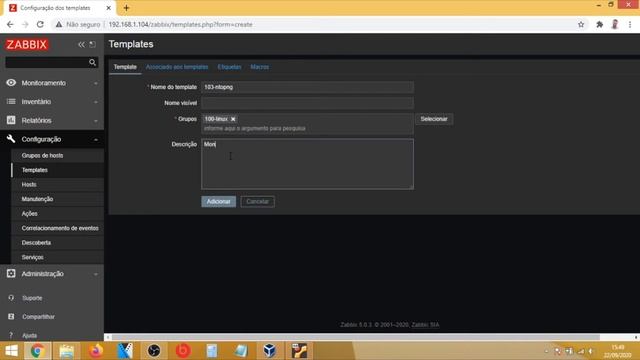Switch to Associado aos templates tab
This screenshot has width=640, height=360.
(177, 67)
